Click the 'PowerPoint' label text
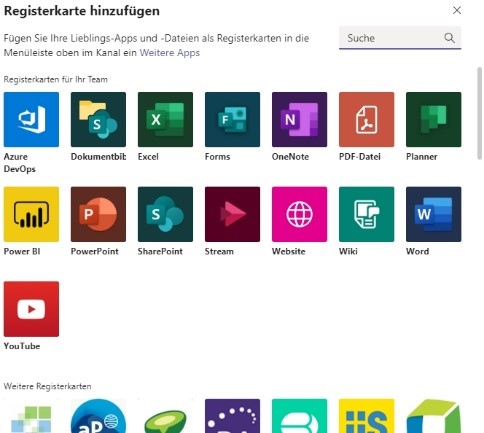The width and height of the screenshot is (484, 433). pyautogui.click(x=95, y=251)
